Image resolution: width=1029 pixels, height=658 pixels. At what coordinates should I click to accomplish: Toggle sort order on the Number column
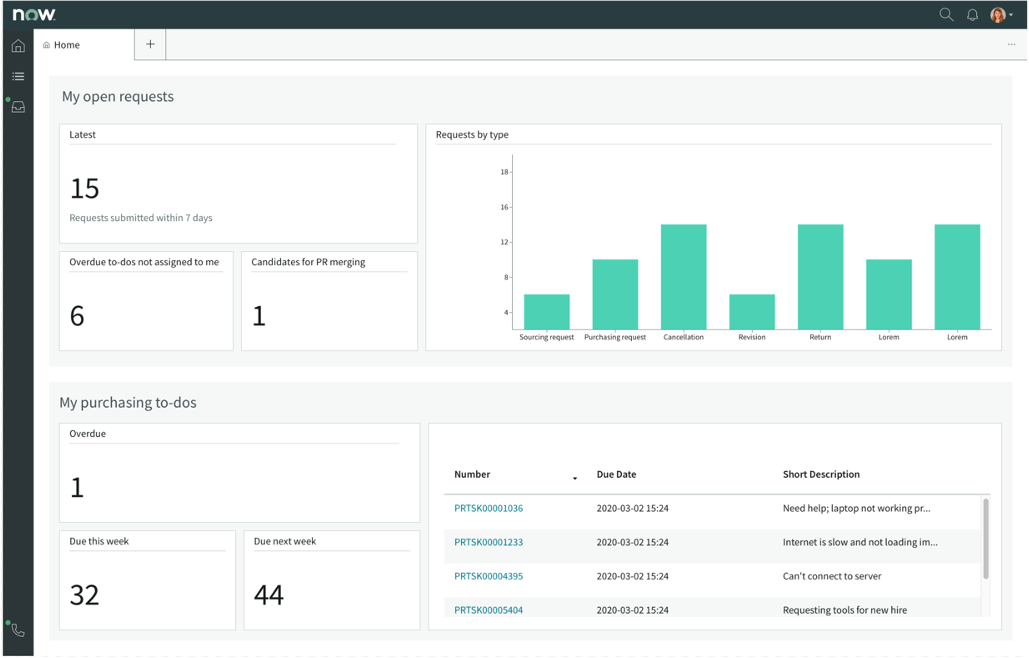tap(575, 479)
